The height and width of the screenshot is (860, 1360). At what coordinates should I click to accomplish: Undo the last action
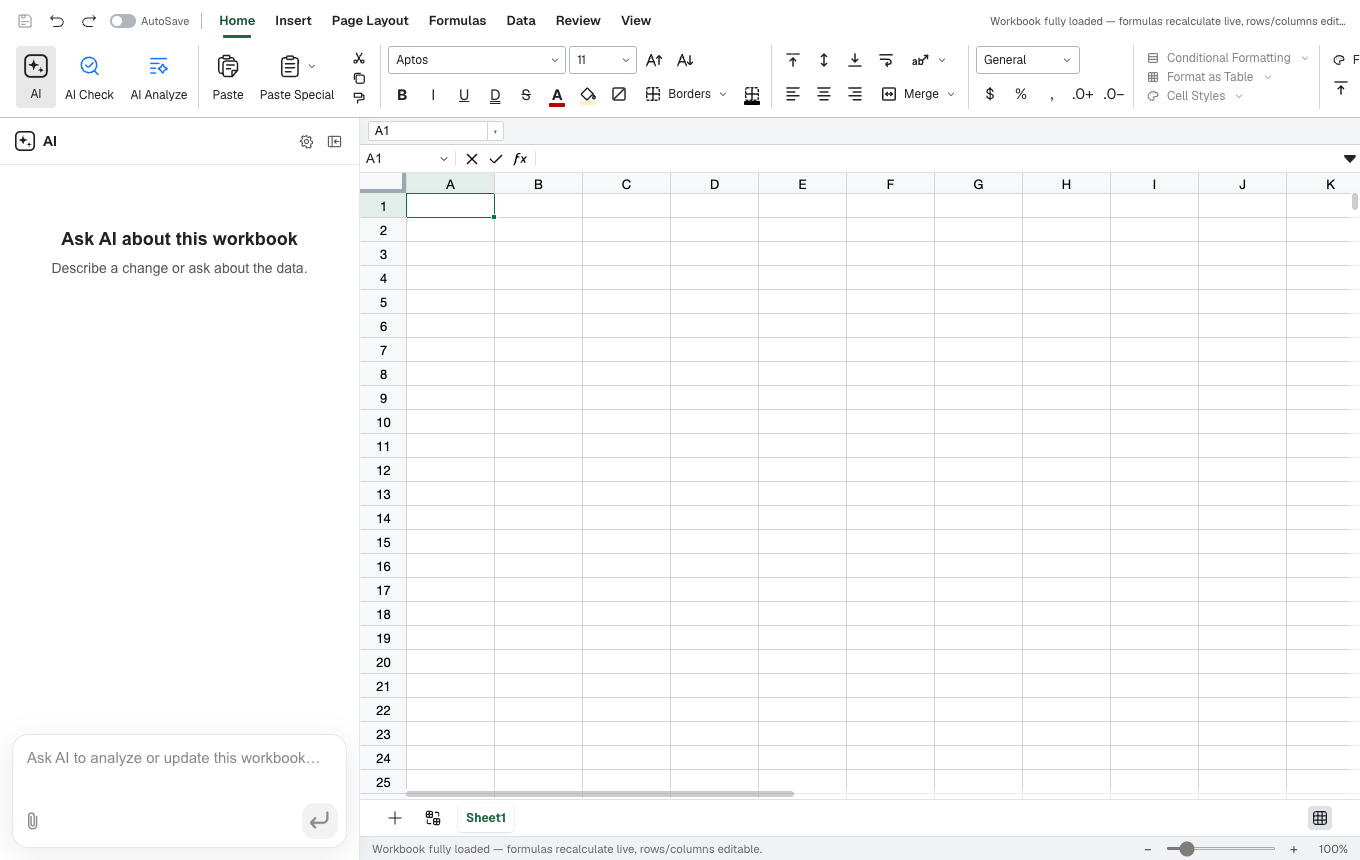coord(57,21)
